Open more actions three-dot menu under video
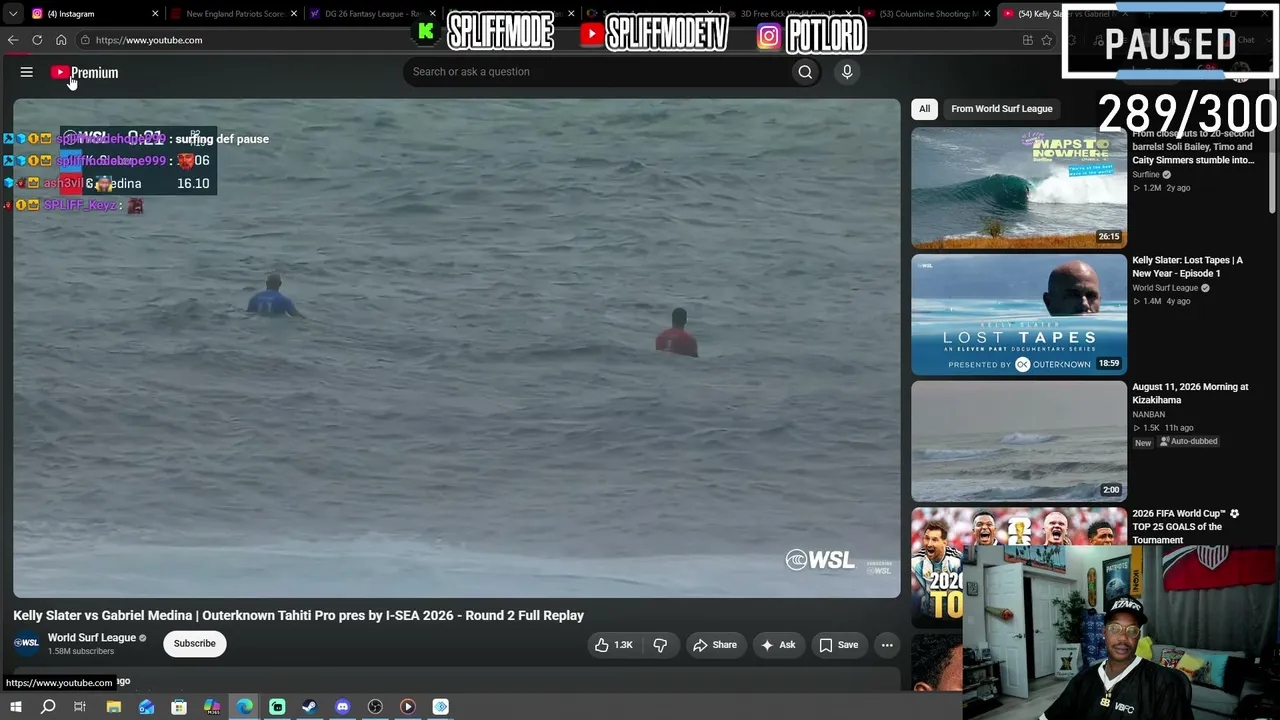Screen dimensions: 1280x720 (887, 645)
